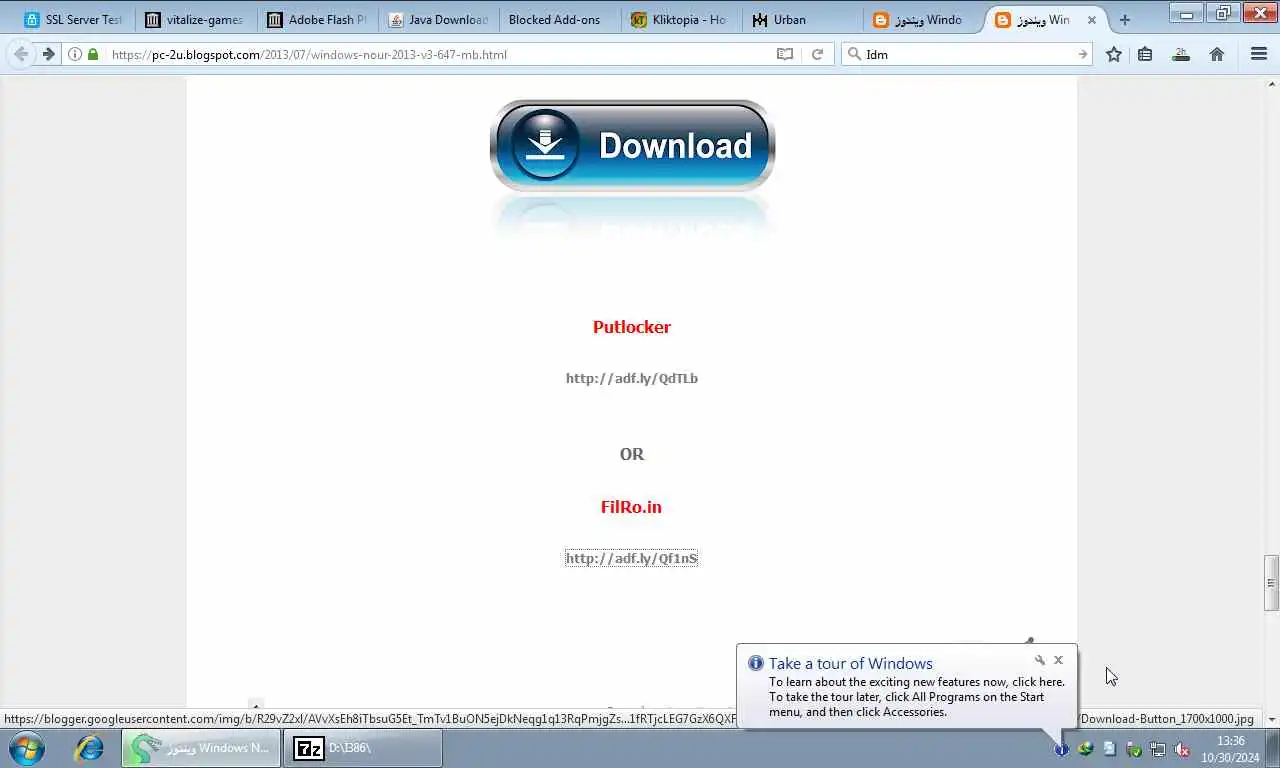This screenshot has height=768, width=1280.
Task: Open balloon options with the wrench icon
Action: tap(1040, 660)
